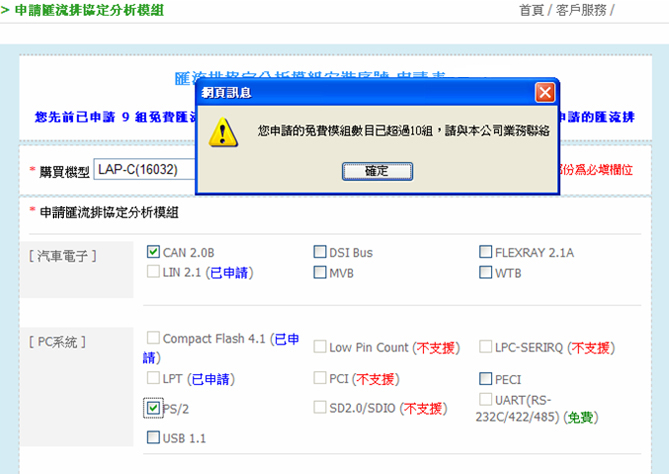Click the disabled LIN 2.1 checkbox
The image size is (669, 474).
[x=153, y=272]
